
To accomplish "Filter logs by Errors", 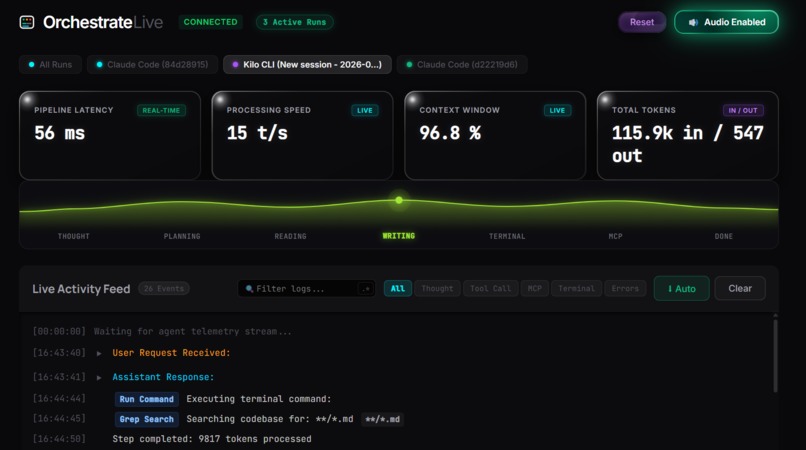I will point(625,289).
